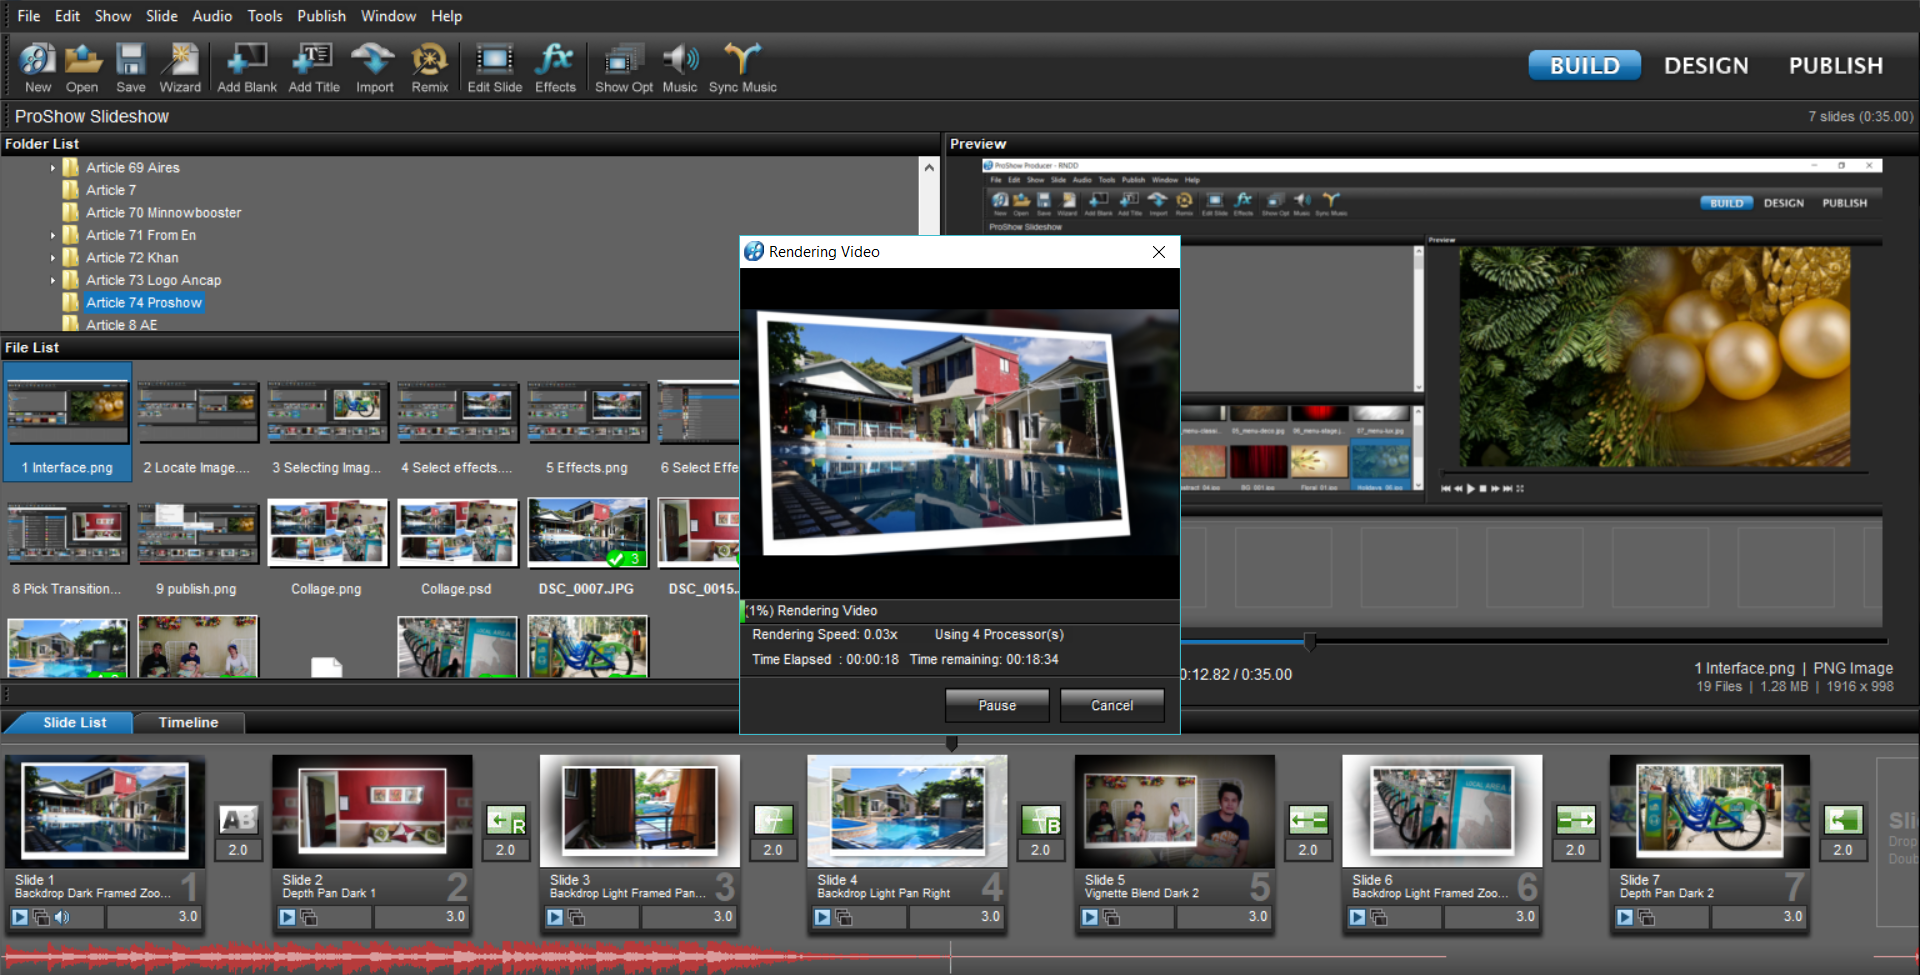
Task: Expand the Article 71 From En folder
Action: pyautogui.click(x=53, y=235)
